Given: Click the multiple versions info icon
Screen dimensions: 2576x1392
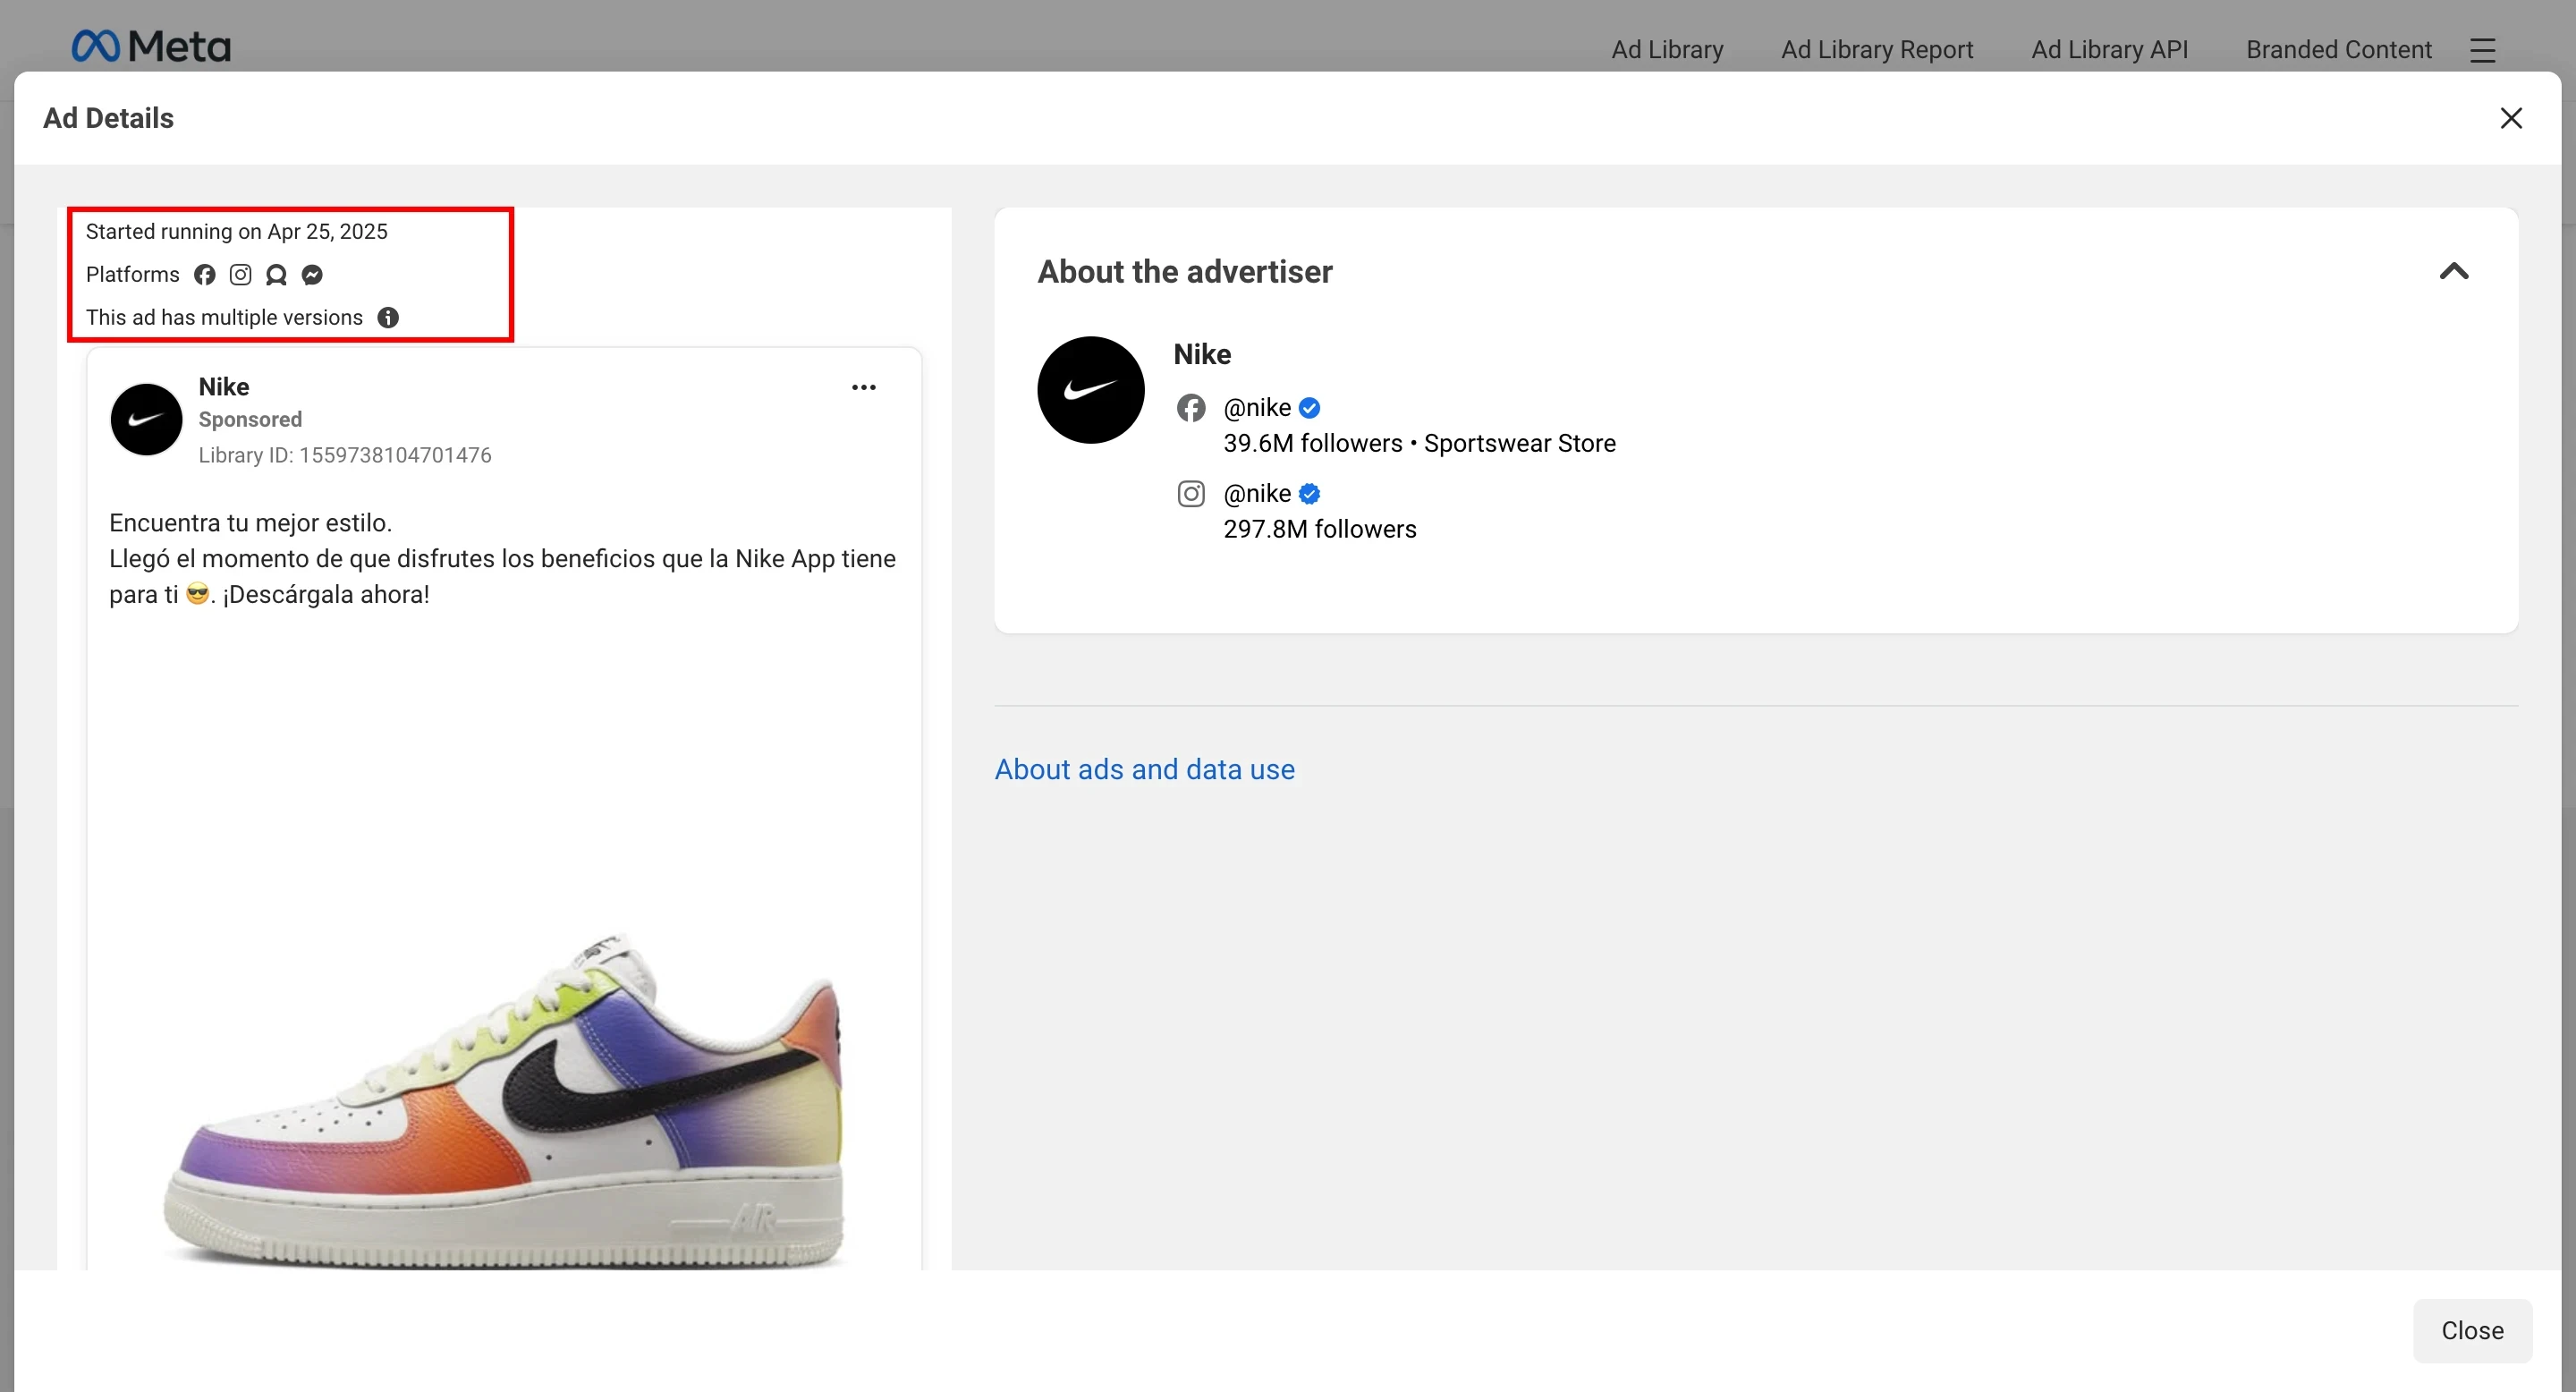Looking at the screenshot, I should tap(388, 318).
